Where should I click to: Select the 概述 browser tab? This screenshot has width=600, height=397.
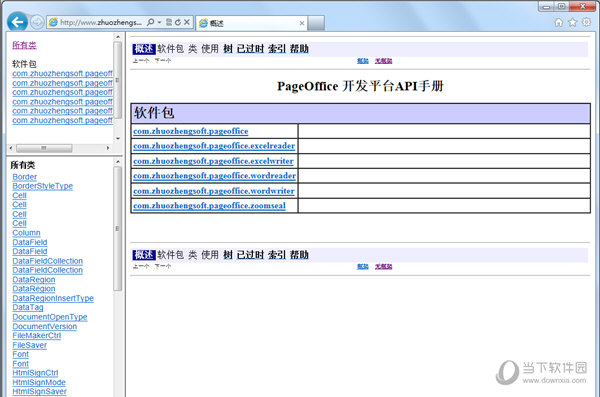251,23
